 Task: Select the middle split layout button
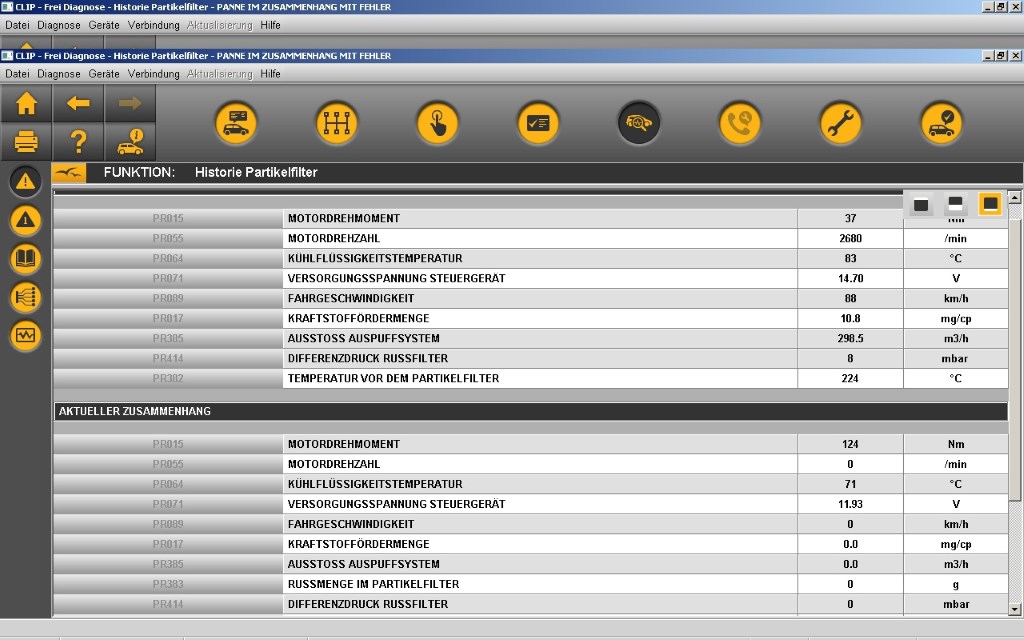click(955, 204)
